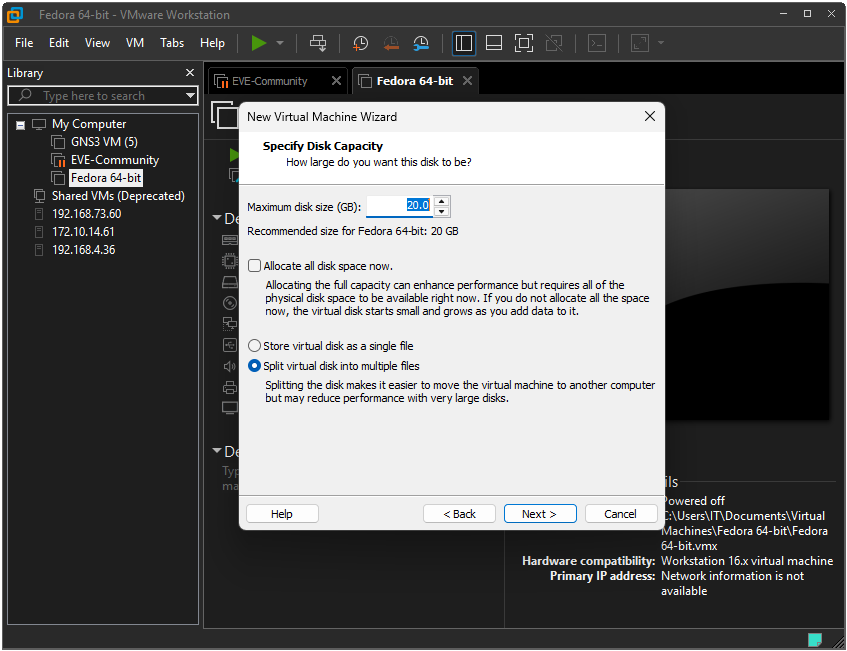Click the display device icon
The height and width of the screenshot is (651, 847).
tap(230, 408)
